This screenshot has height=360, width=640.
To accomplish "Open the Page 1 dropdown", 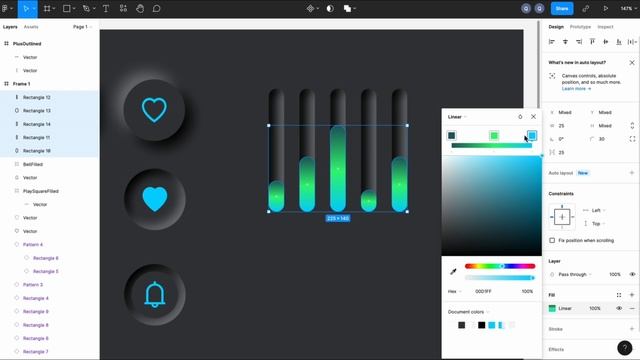I will (82, 27).
